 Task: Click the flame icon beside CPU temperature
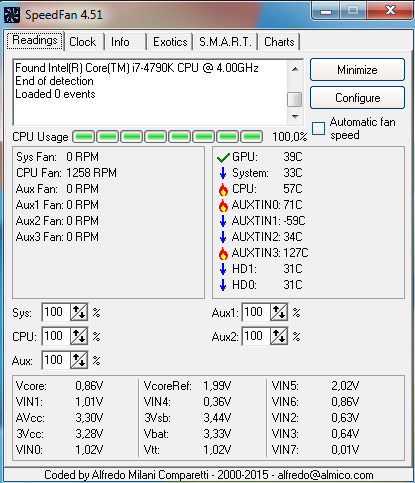223,189
